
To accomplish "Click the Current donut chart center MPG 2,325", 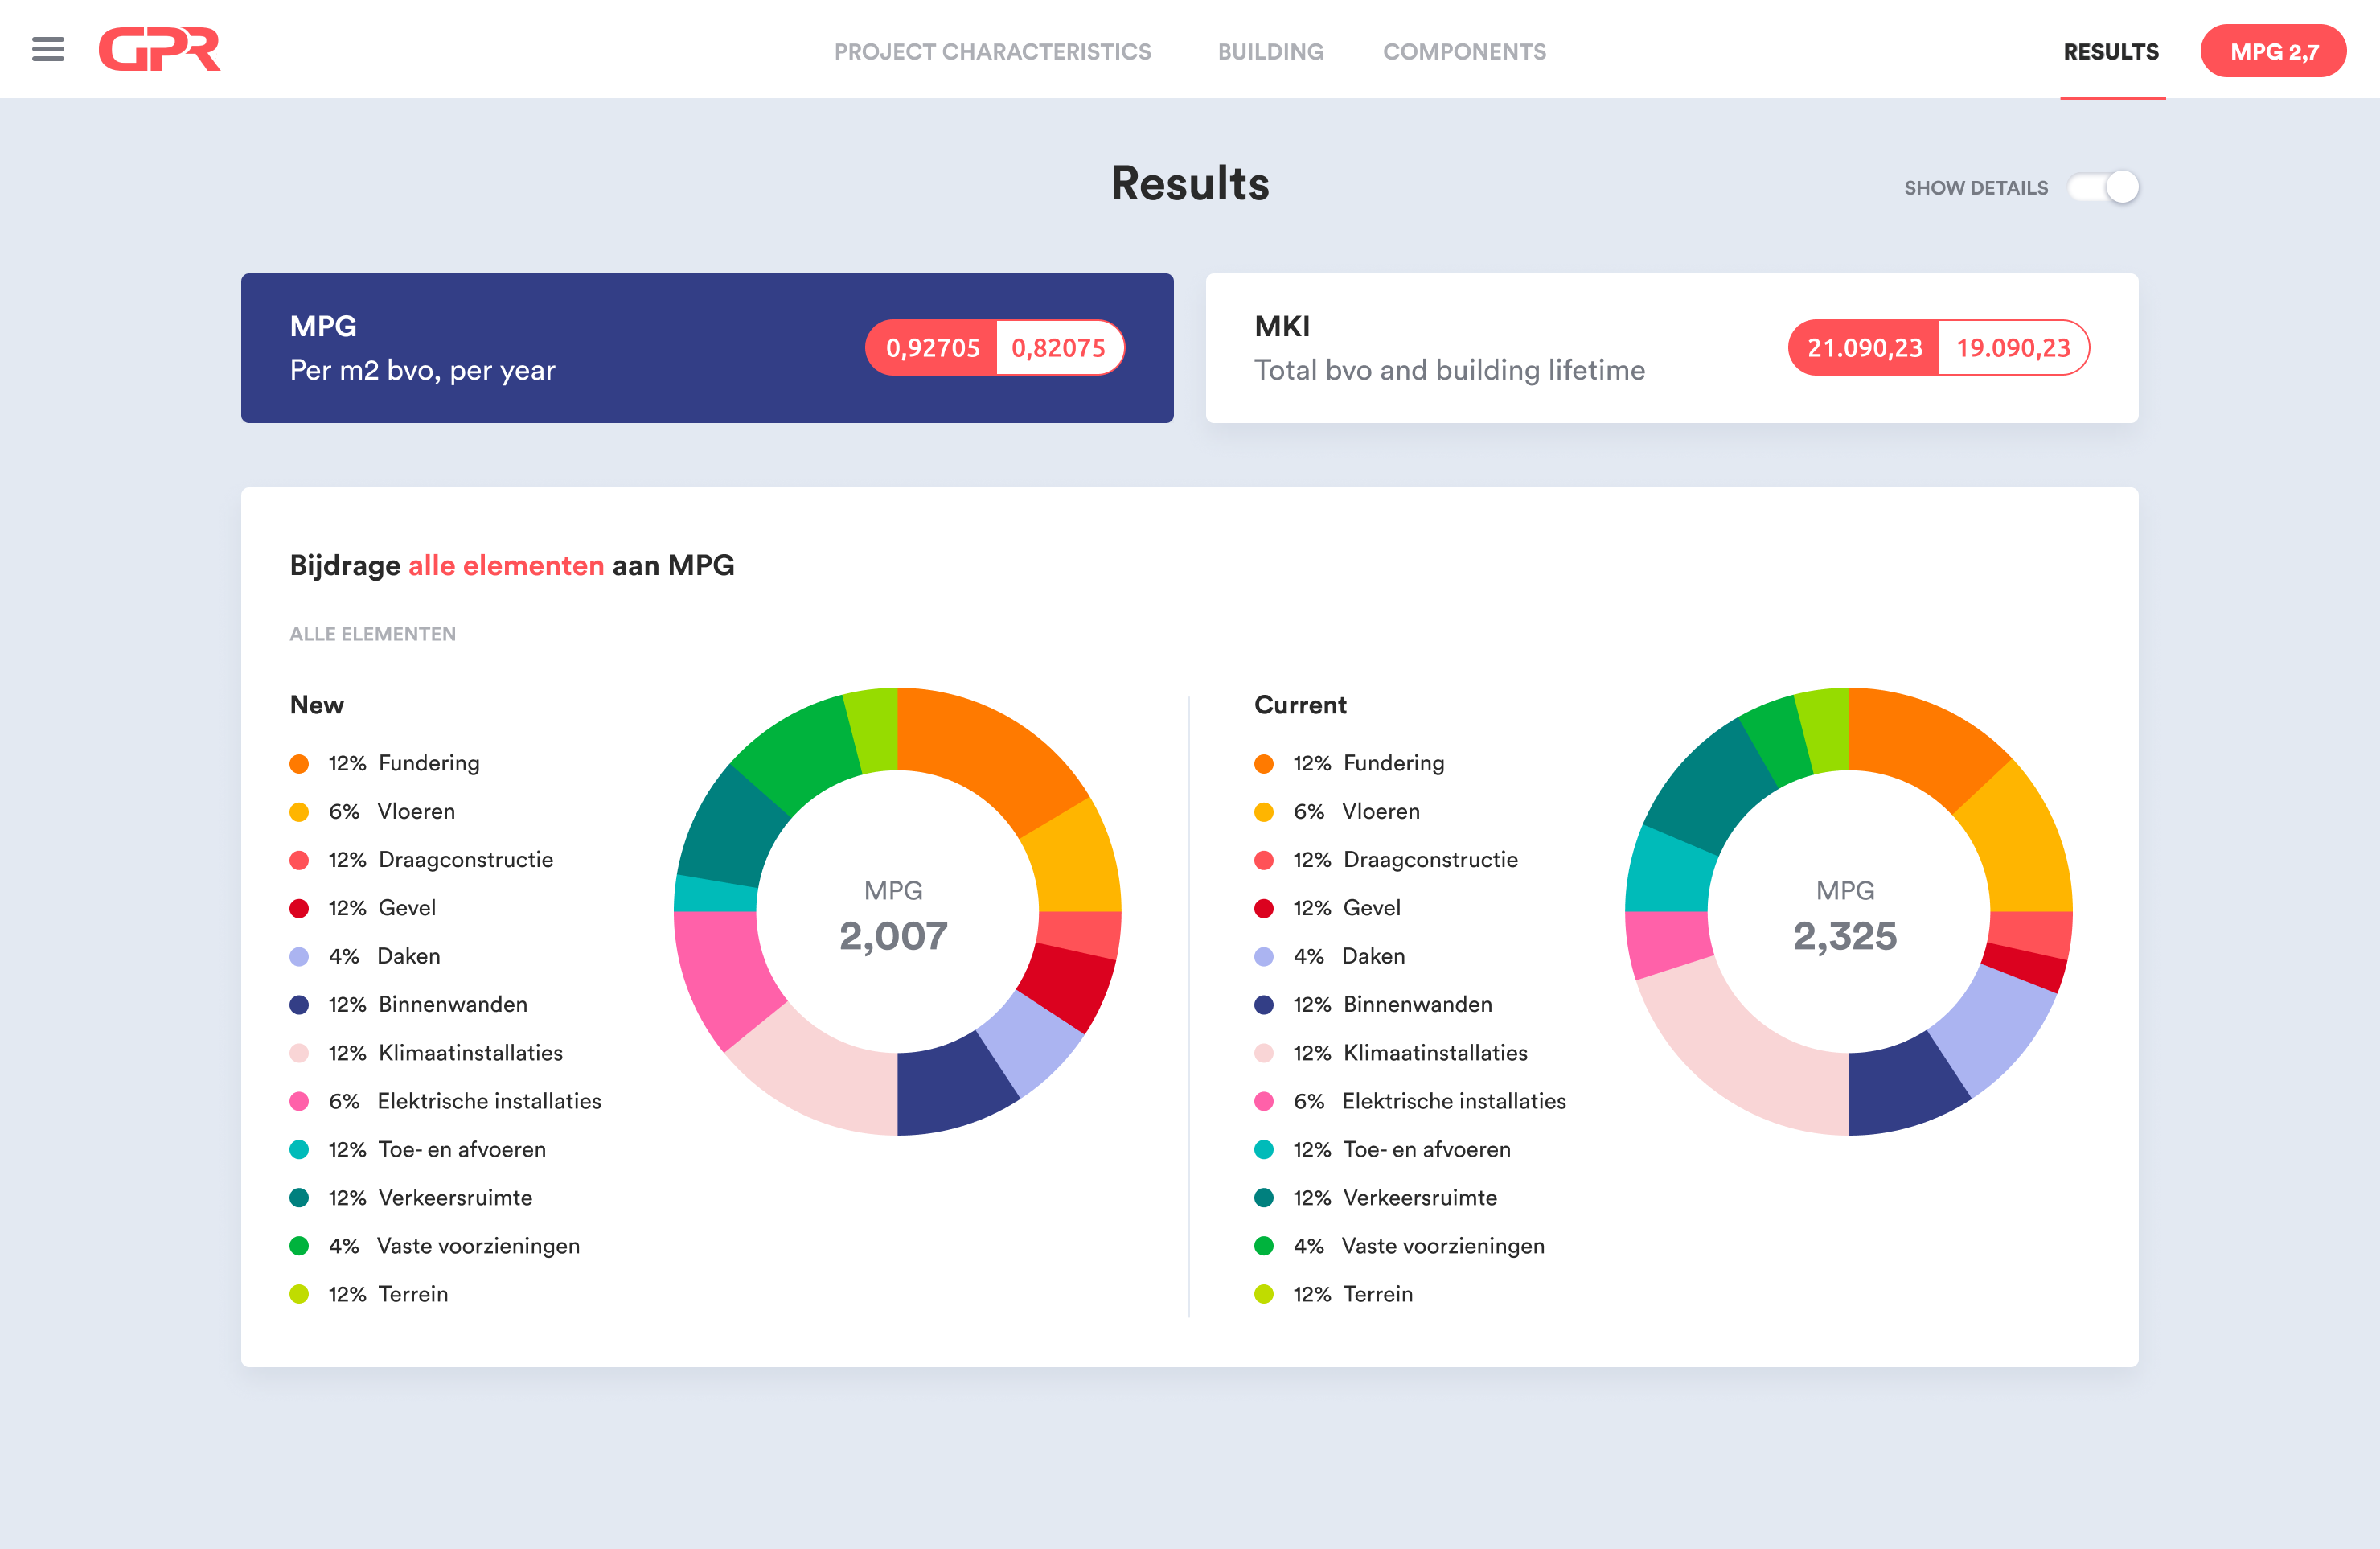I will click(x=1845, y=916).
